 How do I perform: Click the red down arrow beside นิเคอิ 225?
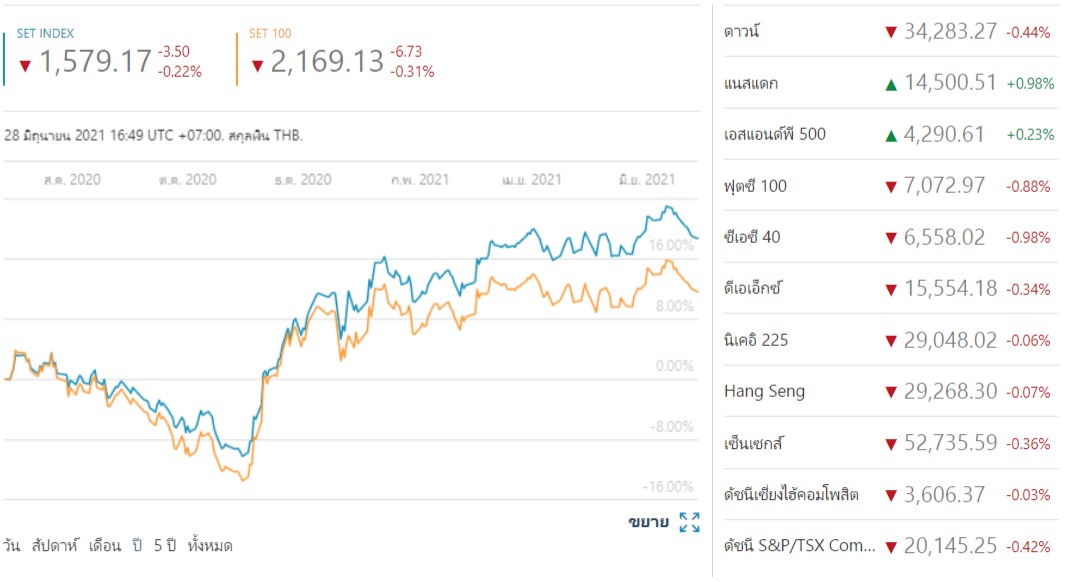[890, 341]
